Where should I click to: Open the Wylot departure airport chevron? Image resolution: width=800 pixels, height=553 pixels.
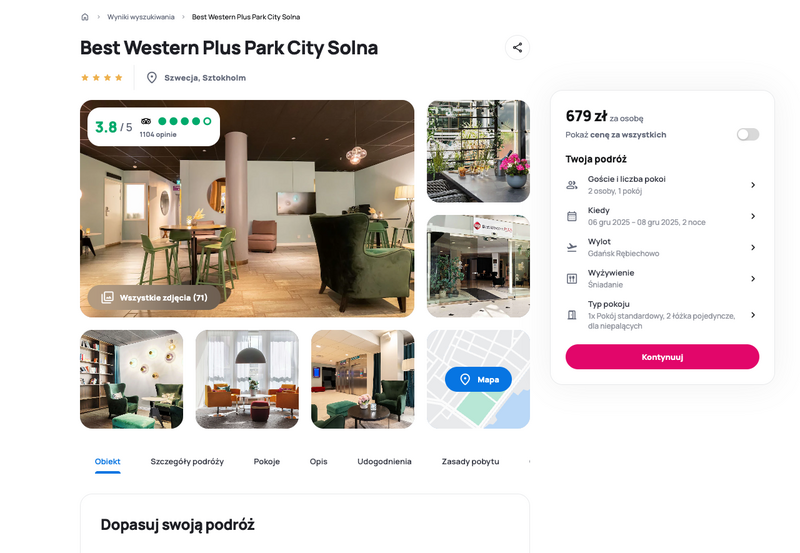tap(753, 247)
